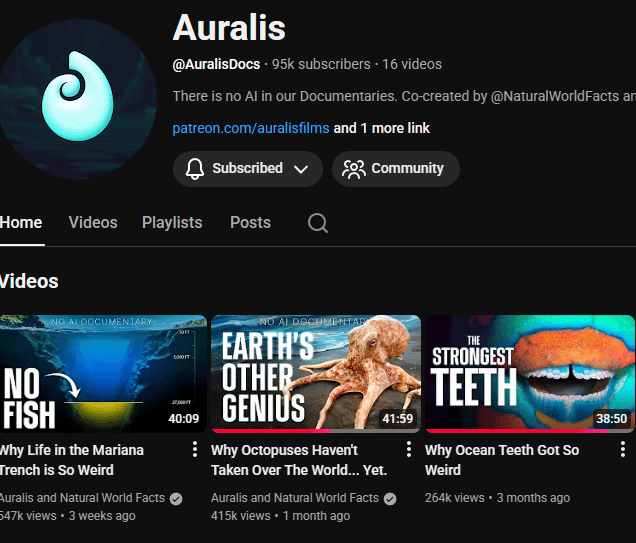Open more options for Octopuses video
The width and height of the screenshot is (636, 543).
[x=409, y=449]
